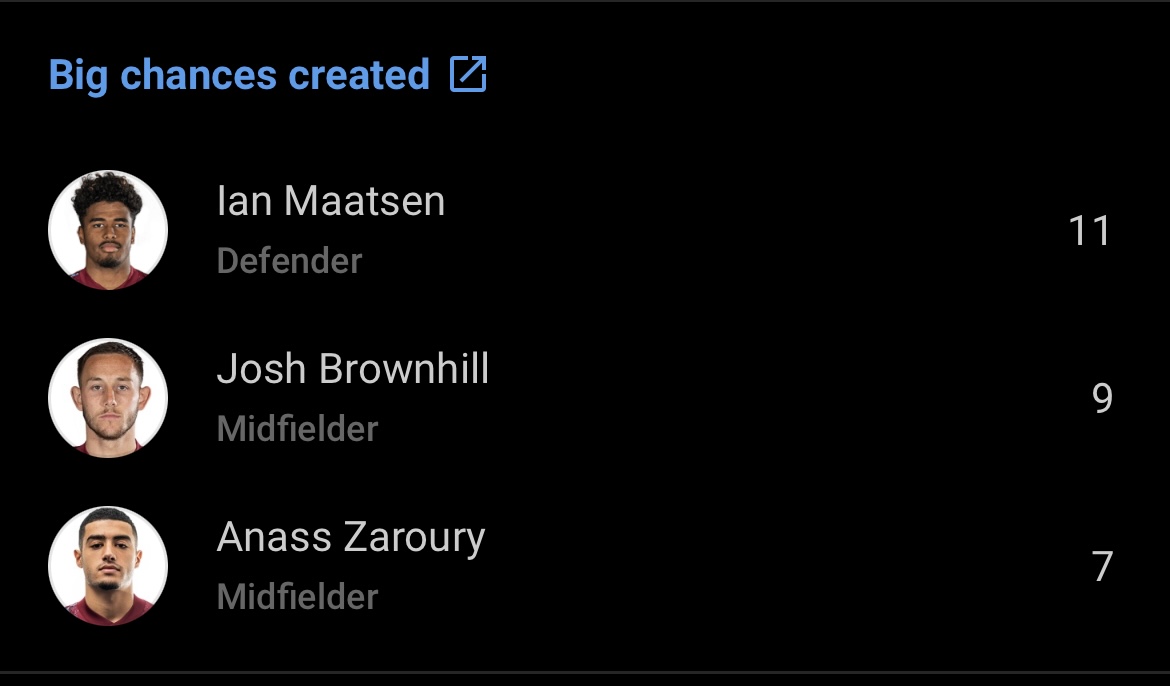
Task: Click the Defender label under Ian Maatsen
Action: pyautogui.click(x=289, y=261)
